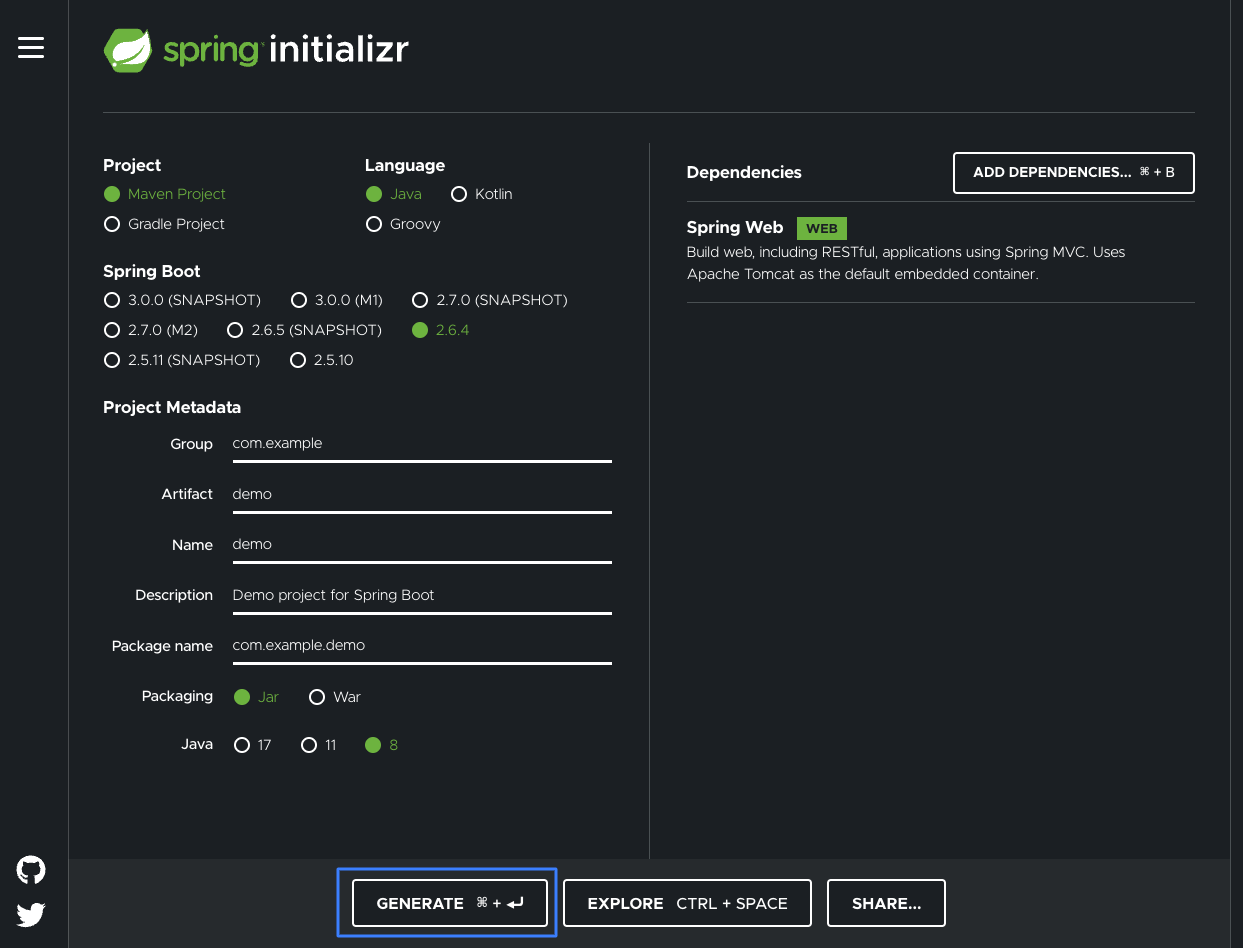Click the Spring Web dependency title
This screenshot has width=1243, height=948.
[735, 228]
